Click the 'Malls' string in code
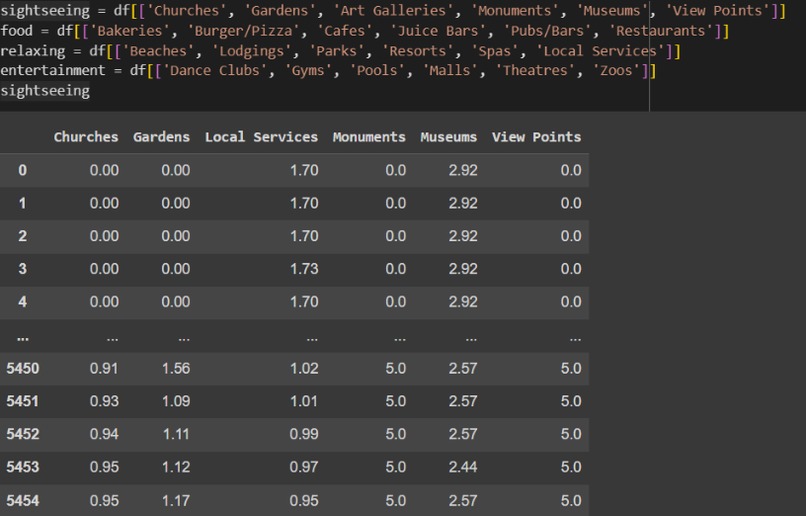 tap(450, 70)
